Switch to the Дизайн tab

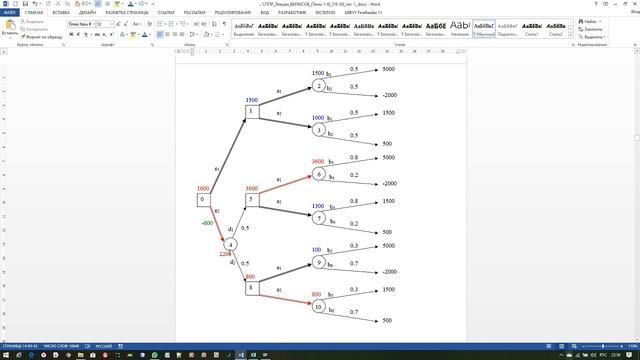[x=87, y=13]
